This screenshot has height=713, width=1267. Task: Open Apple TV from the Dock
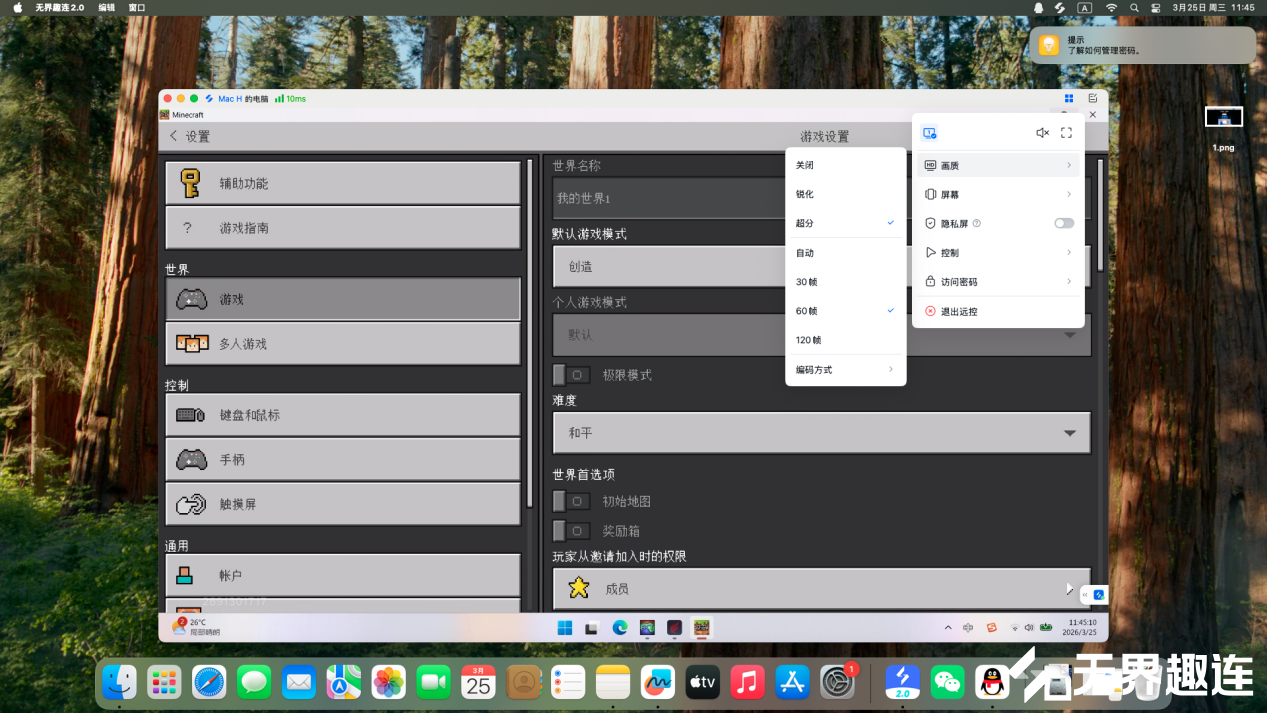(x=702, y=682)
